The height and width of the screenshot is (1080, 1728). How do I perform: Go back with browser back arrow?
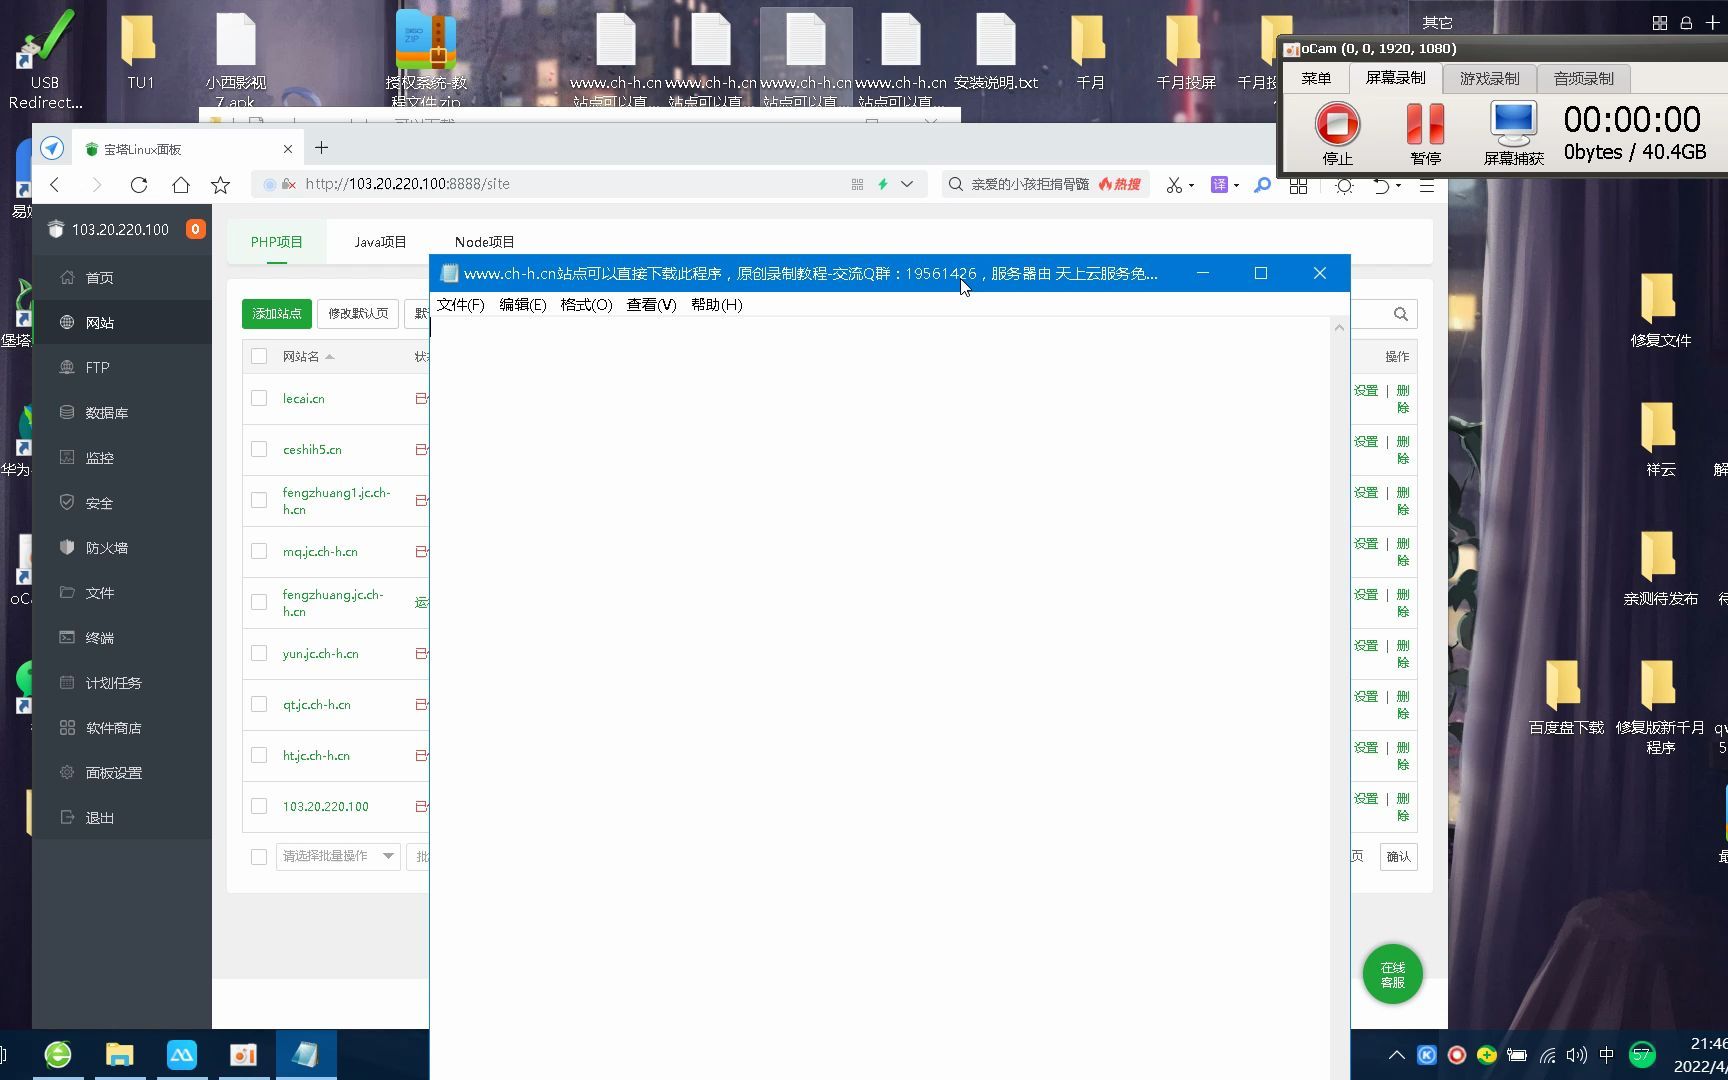pyautogui.click(x=55, y=184)
